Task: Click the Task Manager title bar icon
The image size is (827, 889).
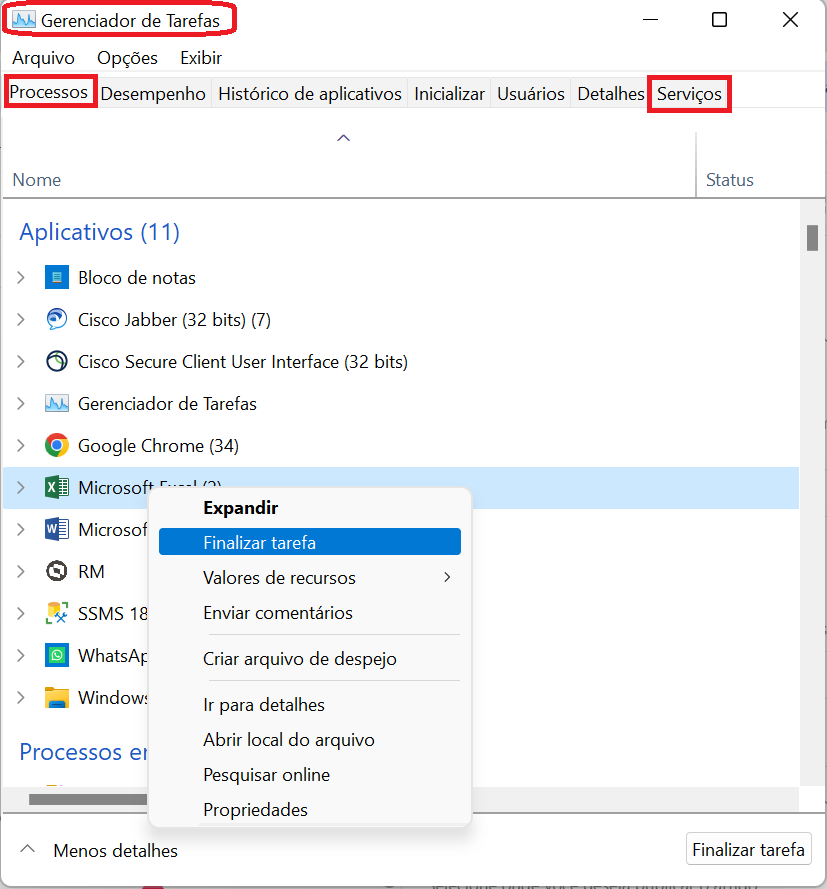Action: pos(23,20)
